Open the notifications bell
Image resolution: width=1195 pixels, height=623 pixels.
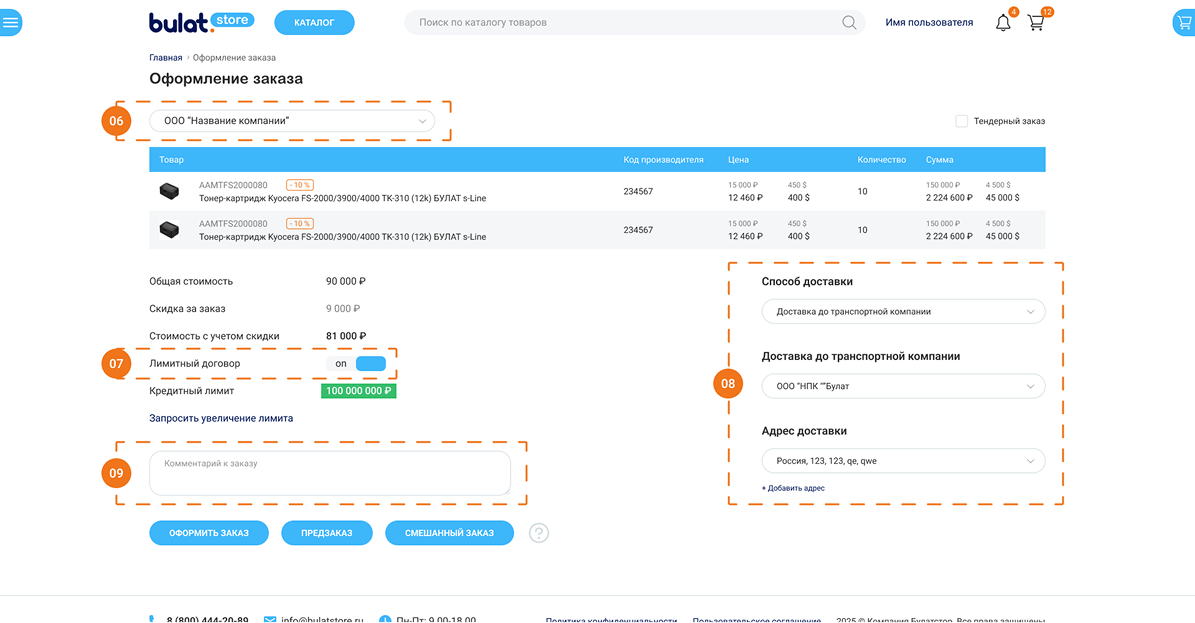click(1003, 23)
